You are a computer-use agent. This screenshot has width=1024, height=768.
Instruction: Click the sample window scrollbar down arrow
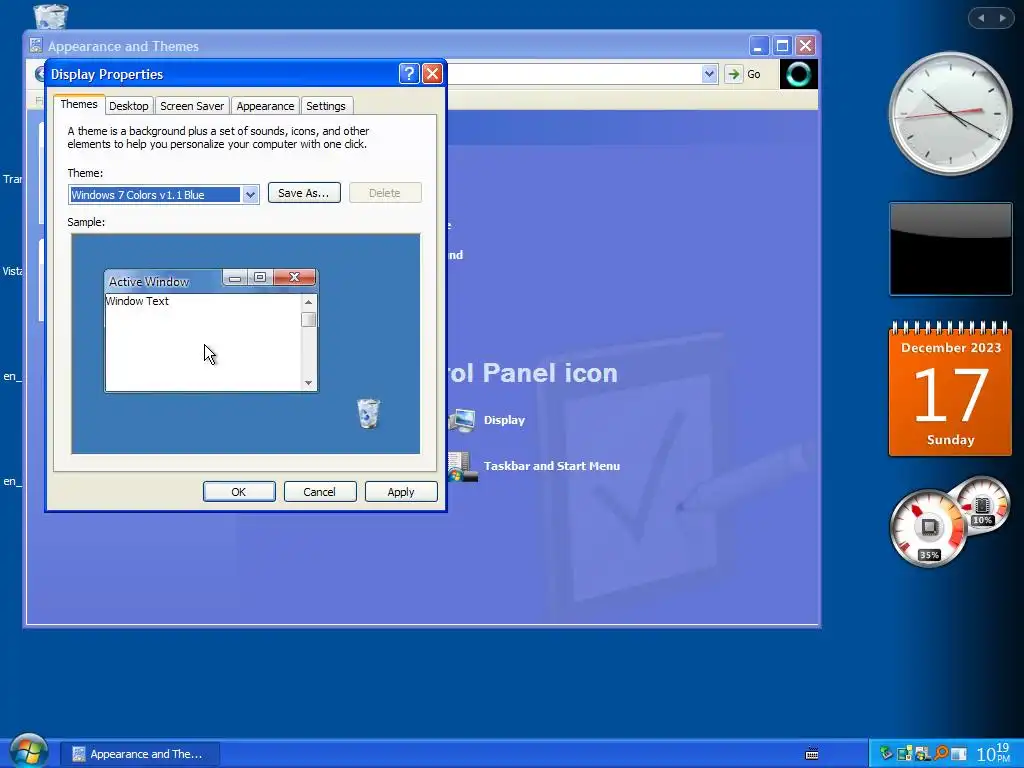click(308, 383)
